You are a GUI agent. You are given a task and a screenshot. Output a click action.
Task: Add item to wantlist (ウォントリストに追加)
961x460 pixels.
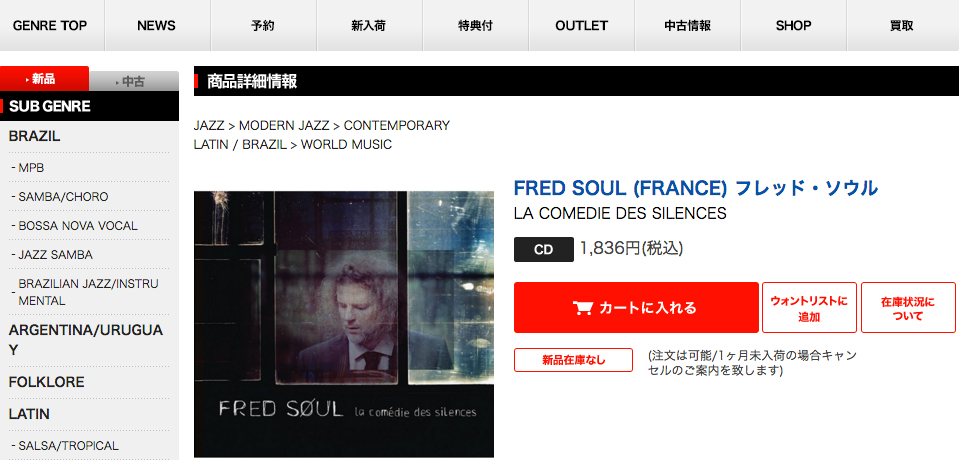pos(809,307)
